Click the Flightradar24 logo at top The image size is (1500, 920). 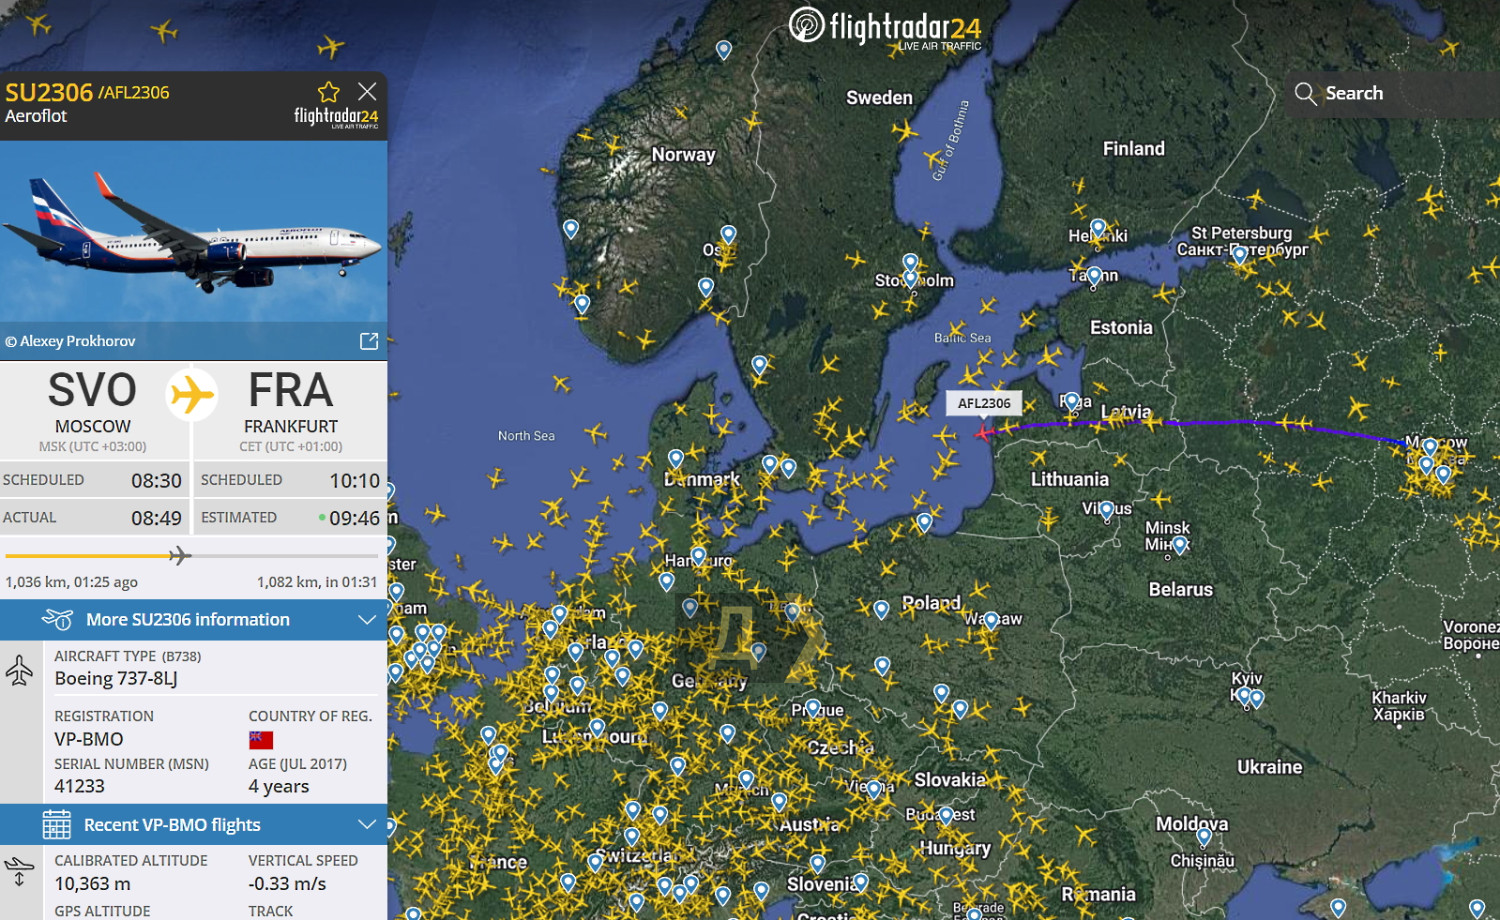(885, 28)
